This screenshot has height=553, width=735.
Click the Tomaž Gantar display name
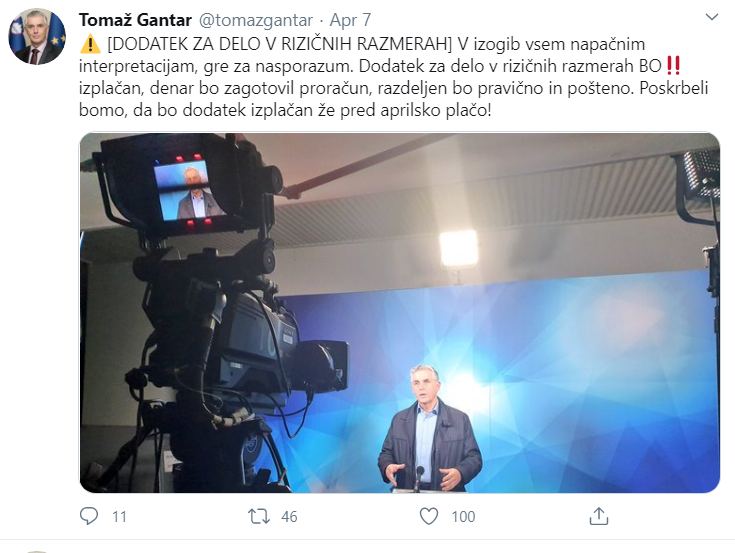(135, 20)
